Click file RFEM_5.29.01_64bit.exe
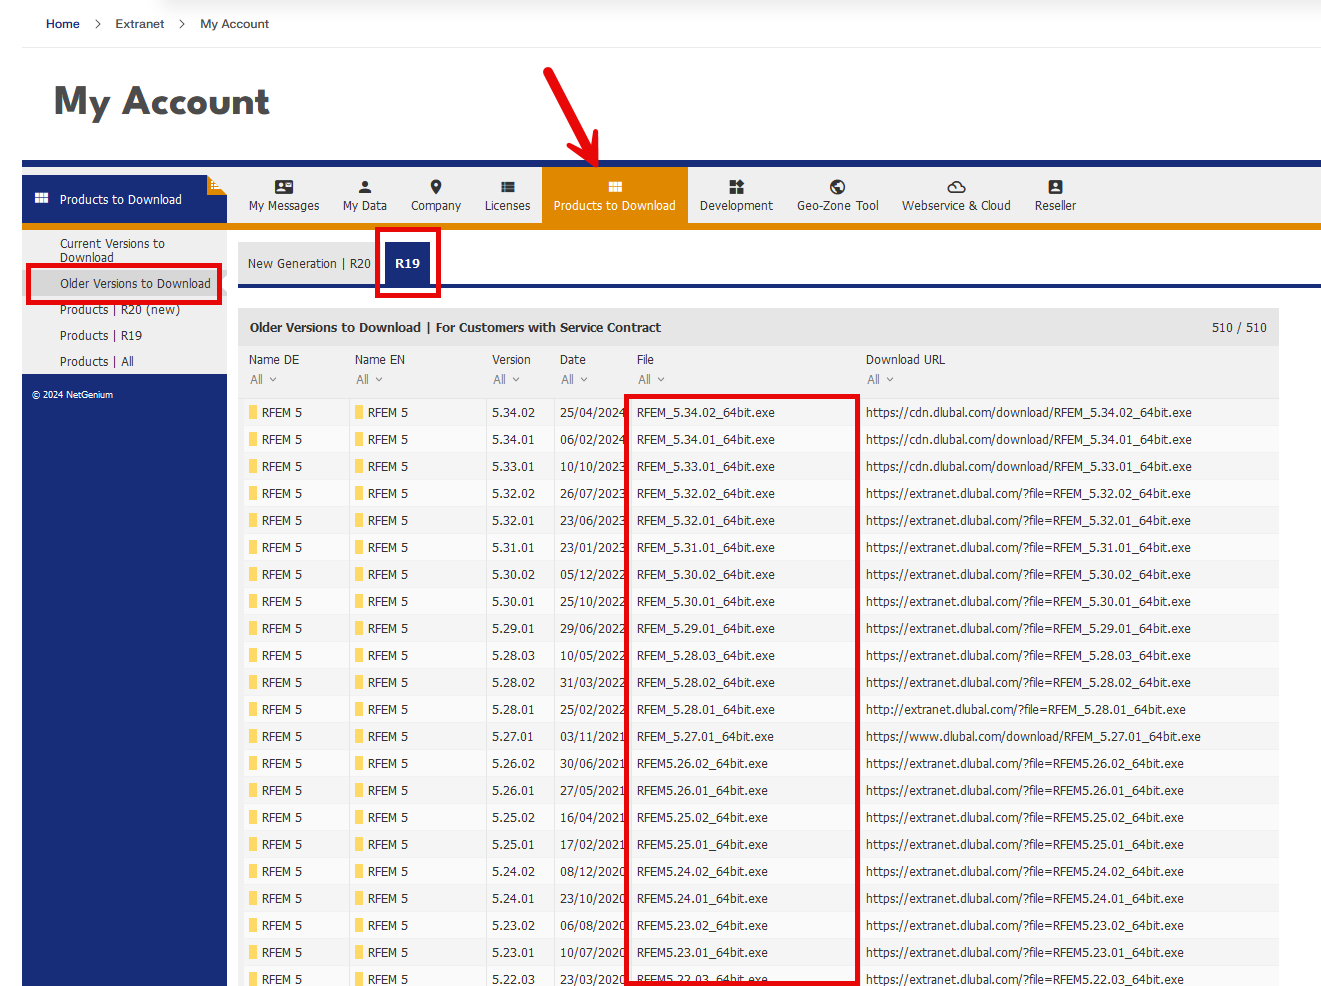 (x=706, y=629)
